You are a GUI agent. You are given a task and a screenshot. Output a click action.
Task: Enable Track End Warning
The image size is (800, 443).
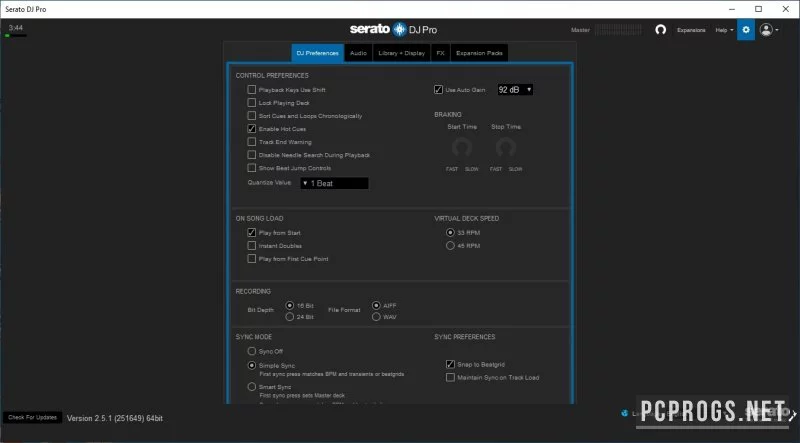(x=252, y=142)
